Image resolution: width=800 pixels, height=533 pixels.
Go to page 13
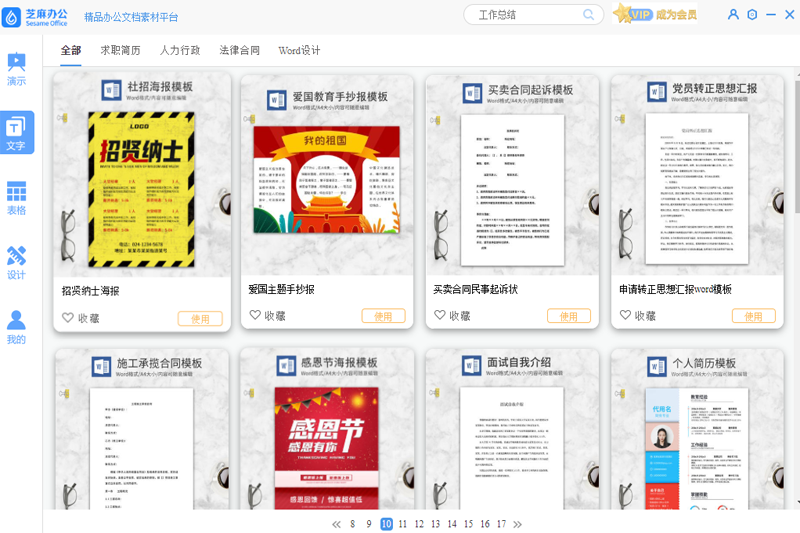pos(435,524)
